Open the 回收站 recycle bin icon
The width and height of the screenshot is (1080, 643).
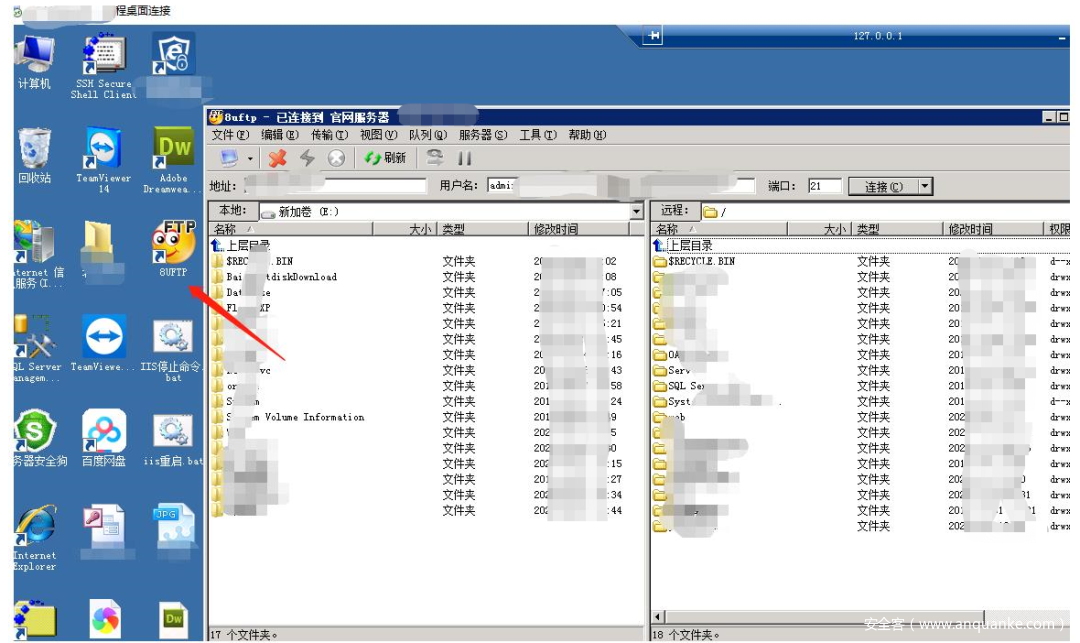tap(34, 156)
